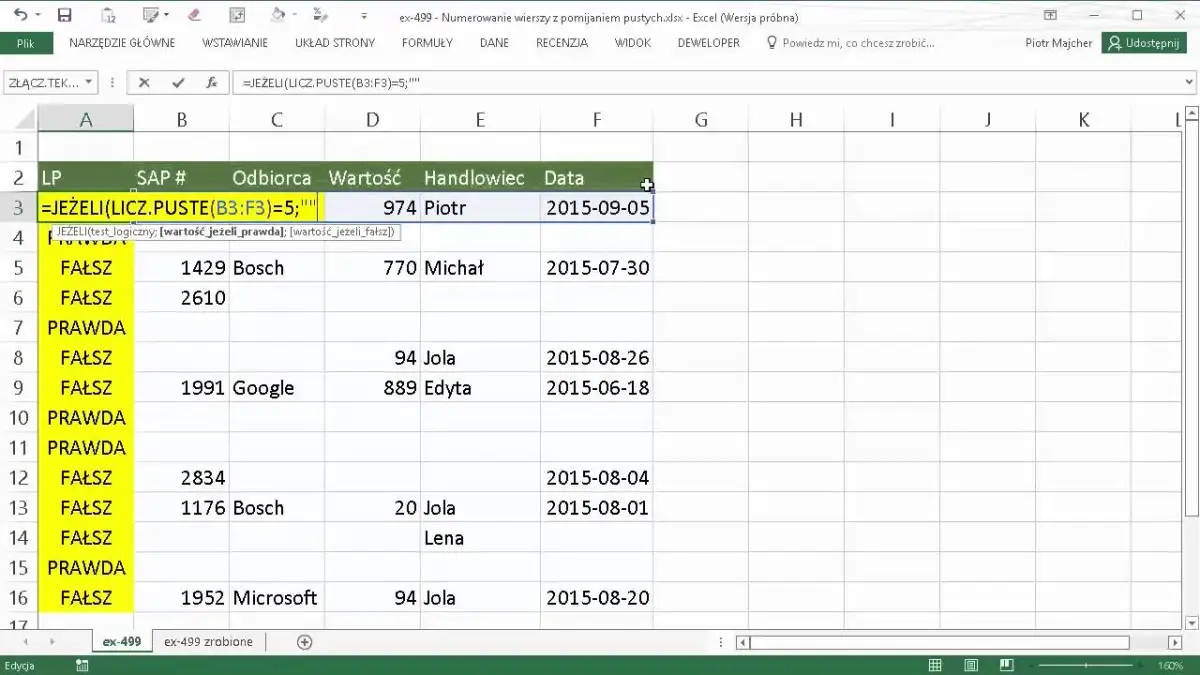Open the Undo dropdown arrow
This screenshot has height=675, width=1200.
tap(36, 13)
